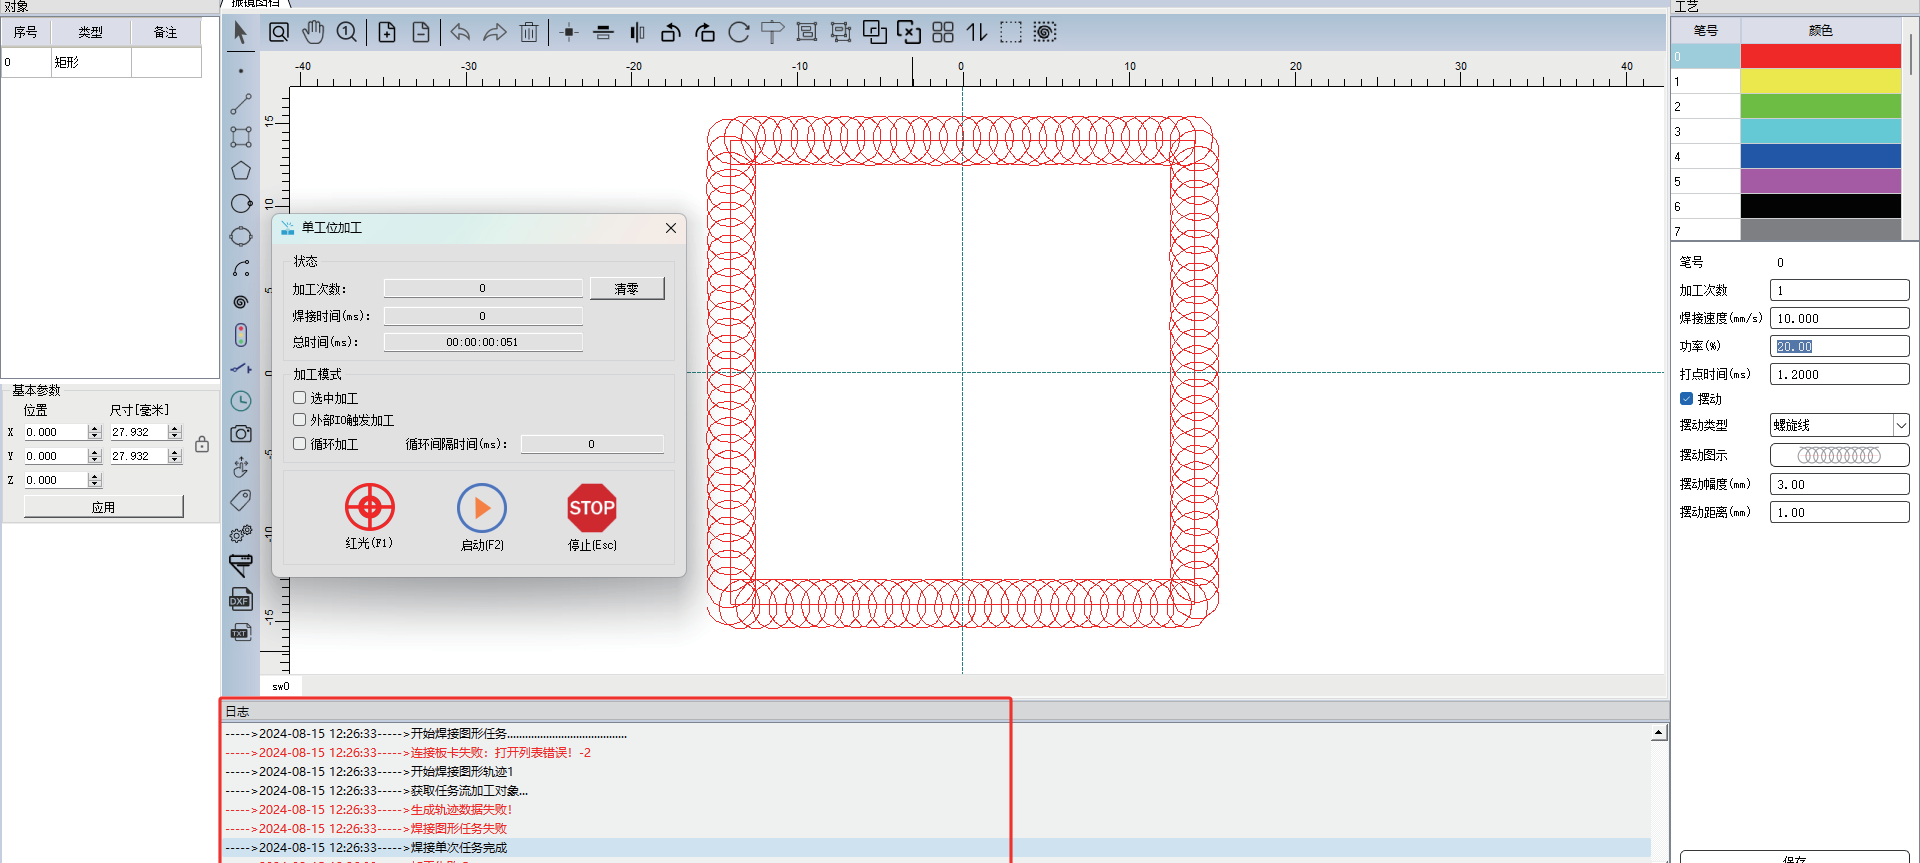The height and width of the screenshot is (863, 1920).
Task: Click the red light (红光) target icon
Action: click(370, 508)
